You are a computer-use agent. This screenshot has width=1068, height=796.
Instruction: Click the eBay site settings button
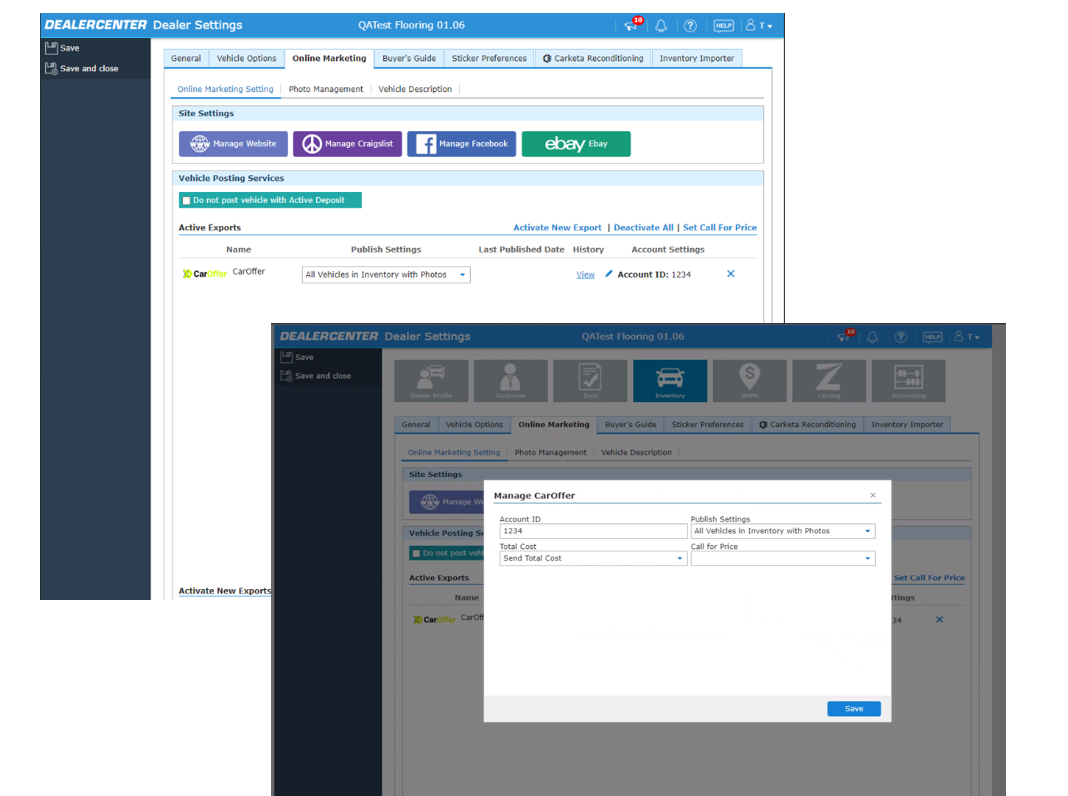[576, 144]
